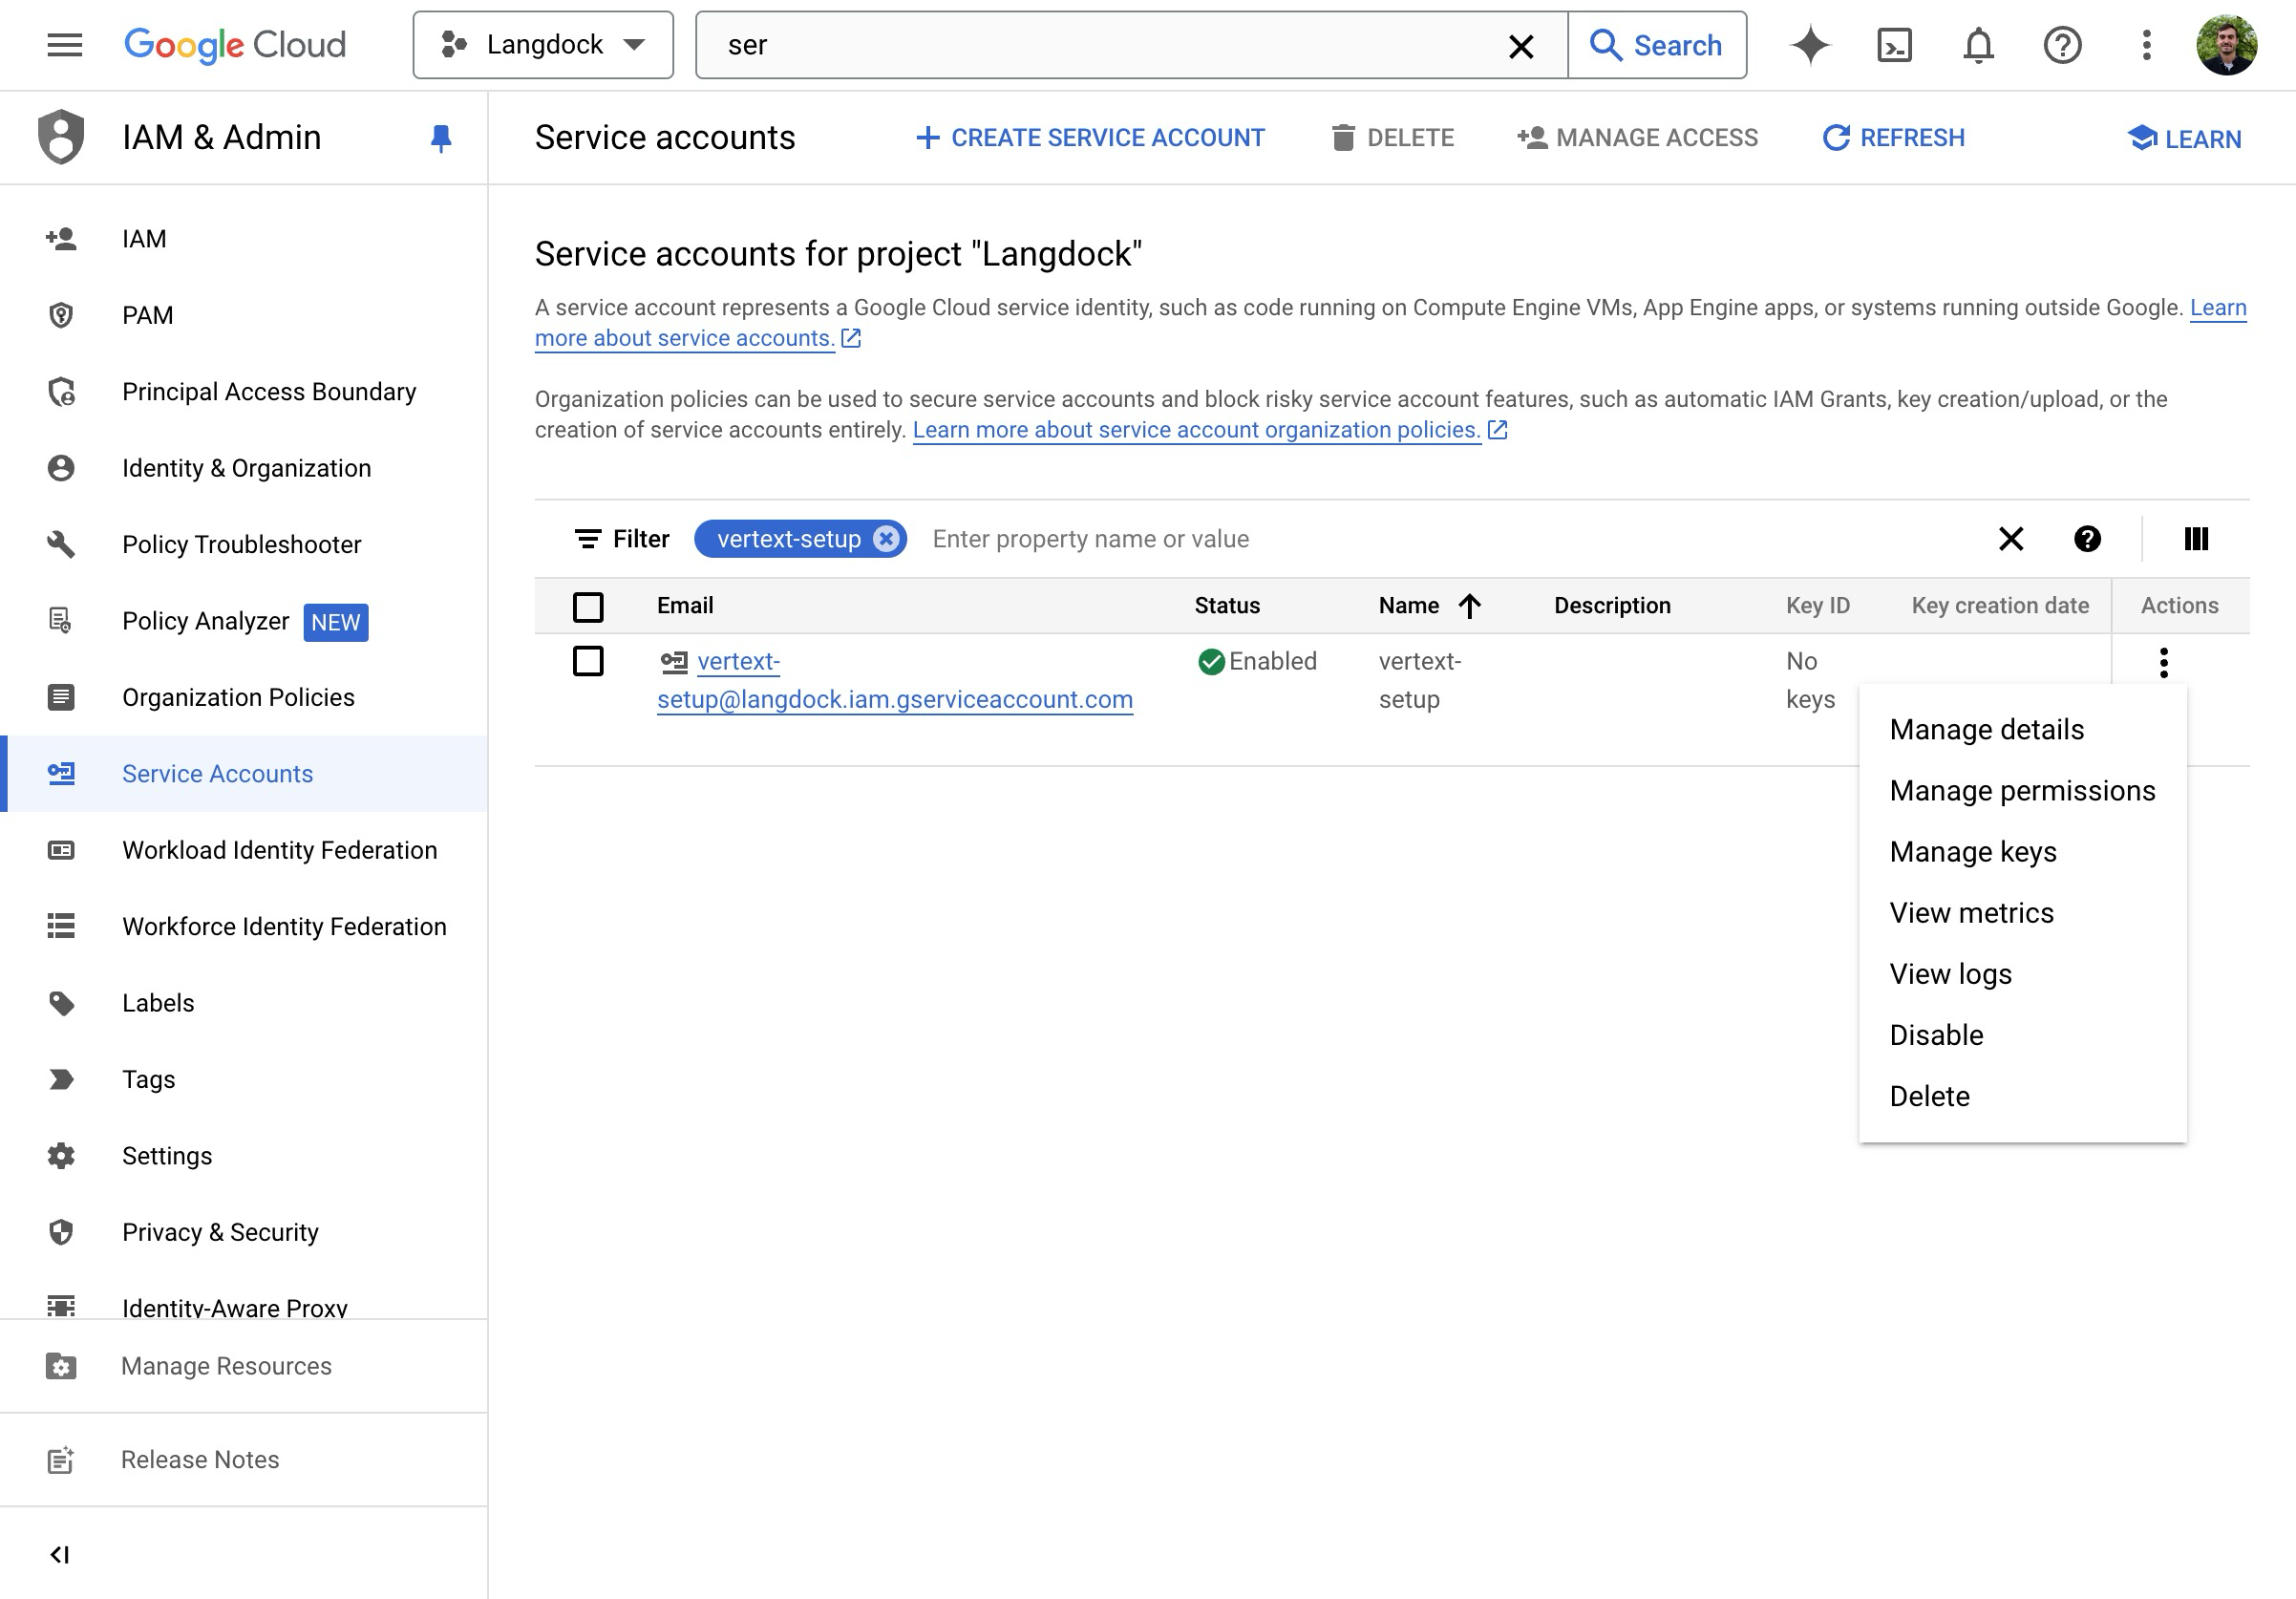Open 'more about service accounts' link

pos(685,338)
